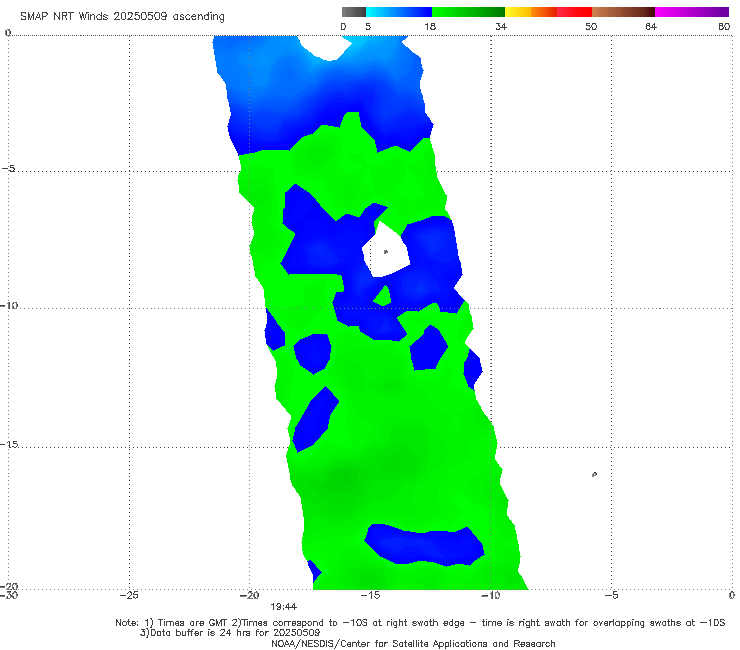
Task: Click the title 'SMAP NRT Winds 20250509 ascending'
Action: point(122,16)
